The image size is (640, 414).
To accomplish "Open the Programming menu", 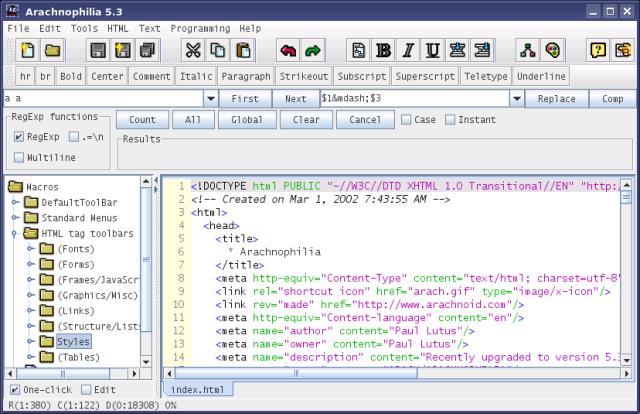I will coord(200,29).
